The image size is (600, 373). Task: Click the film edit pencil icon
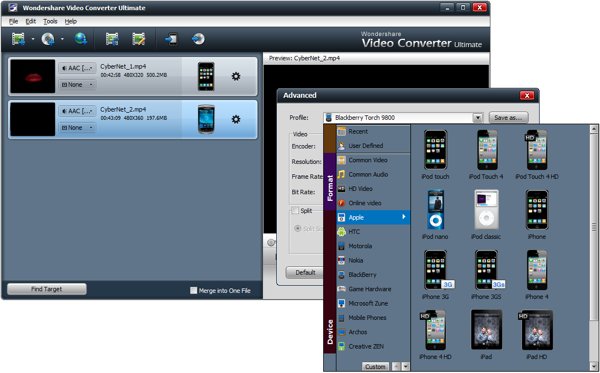coord(139,39)
